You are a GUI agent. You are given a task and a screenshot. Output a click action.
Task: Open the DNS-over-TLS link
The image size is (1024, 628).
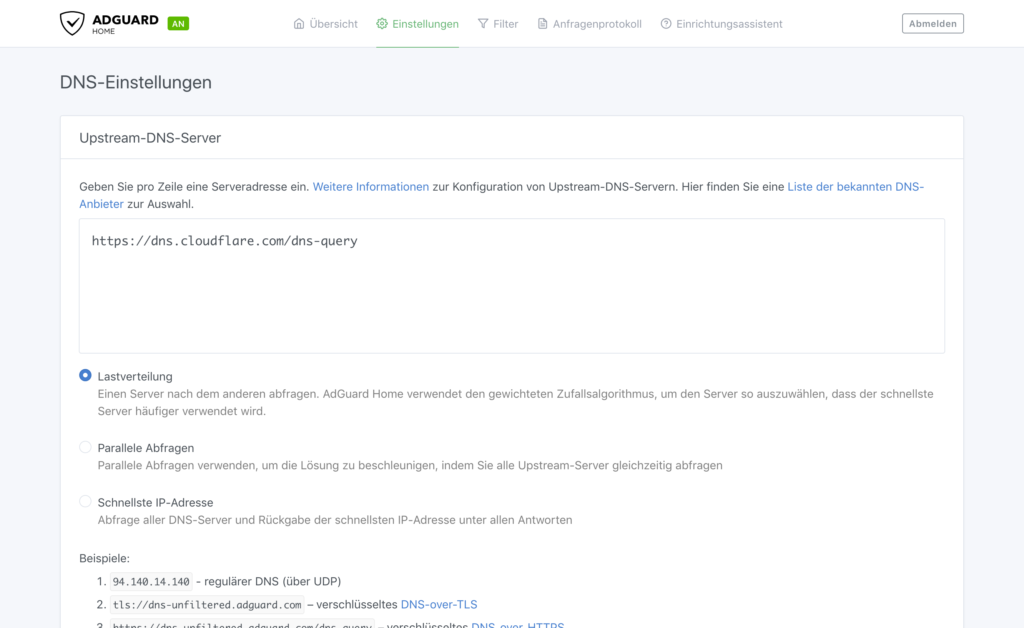pos(439,604)
